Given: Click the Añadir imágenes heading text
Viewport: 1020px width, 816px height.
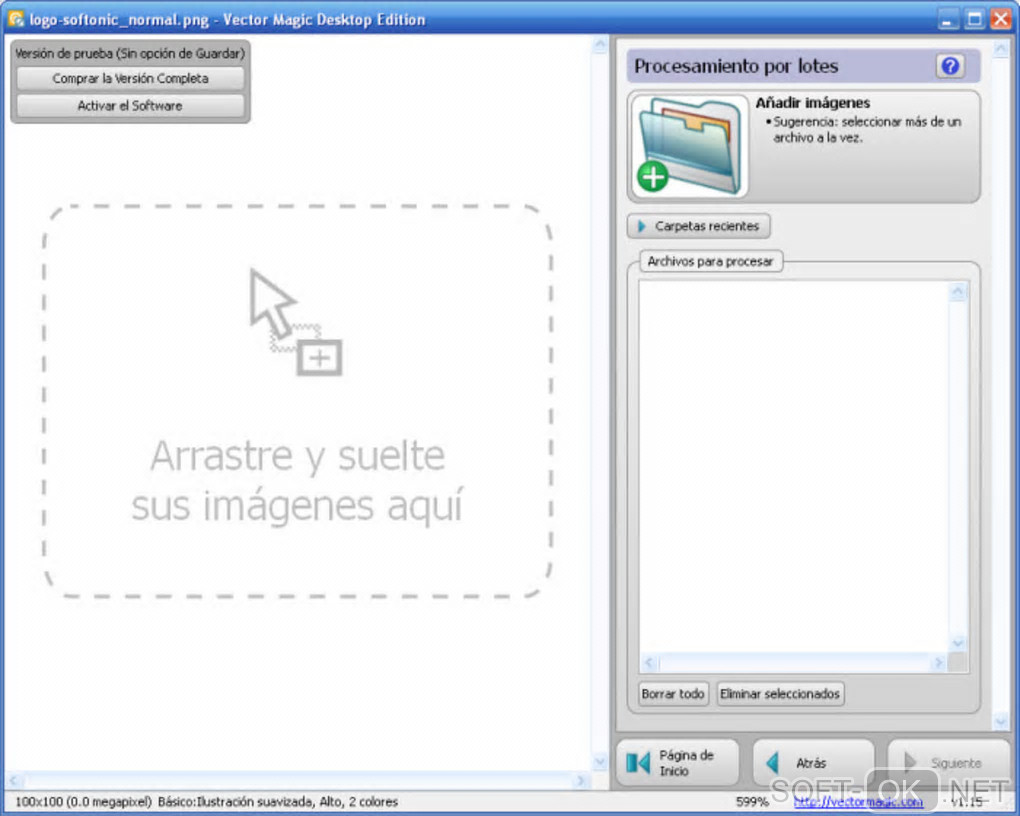Looking at the screenshot, I should coord(812,103).
